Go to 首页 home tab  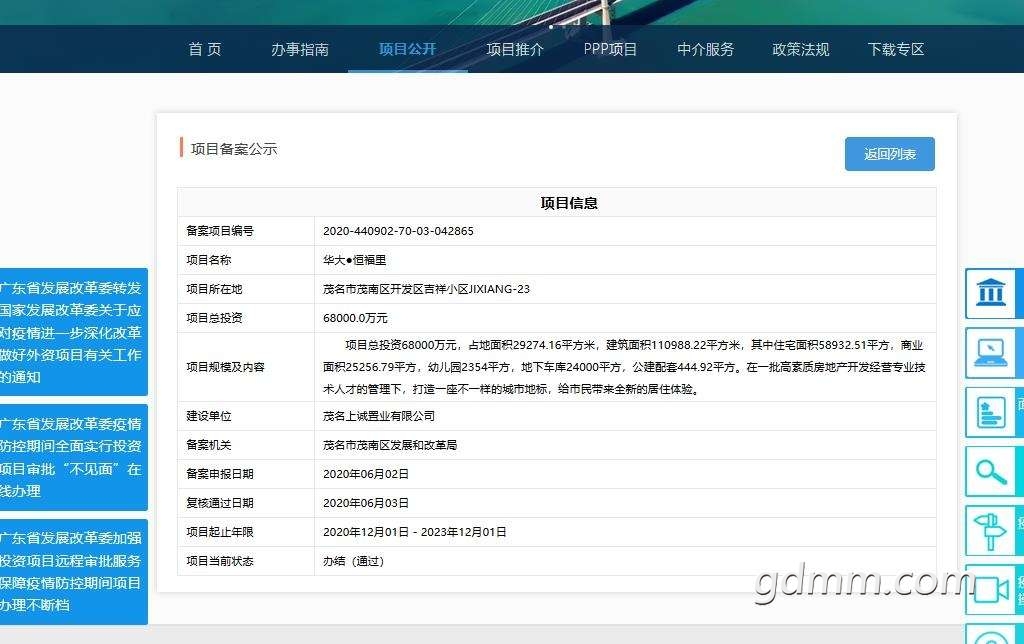(x=205, y=49)
